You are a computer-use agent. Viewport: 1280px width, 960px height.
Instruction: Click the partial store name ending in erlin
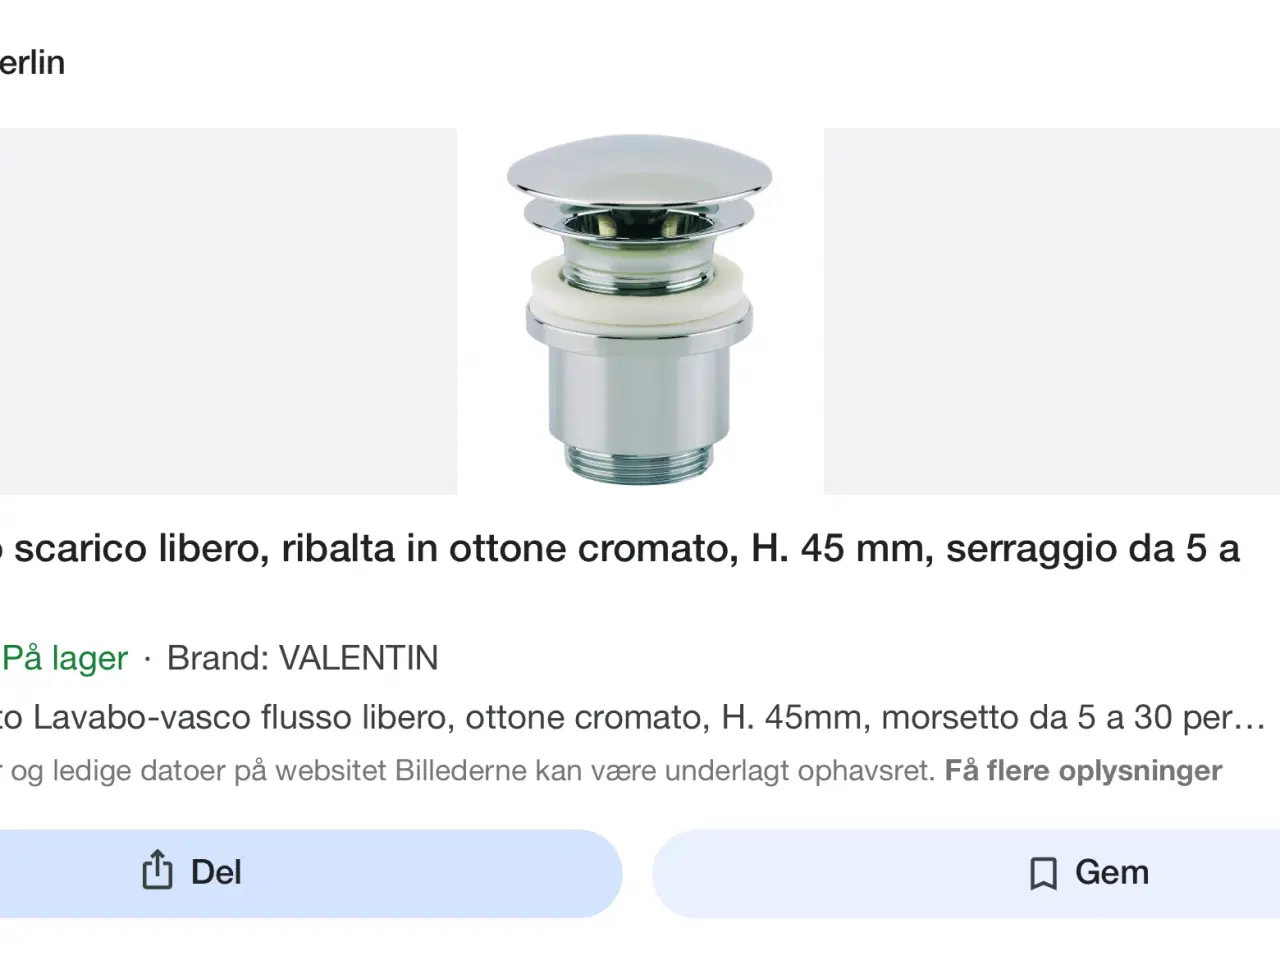click(32, 63)
